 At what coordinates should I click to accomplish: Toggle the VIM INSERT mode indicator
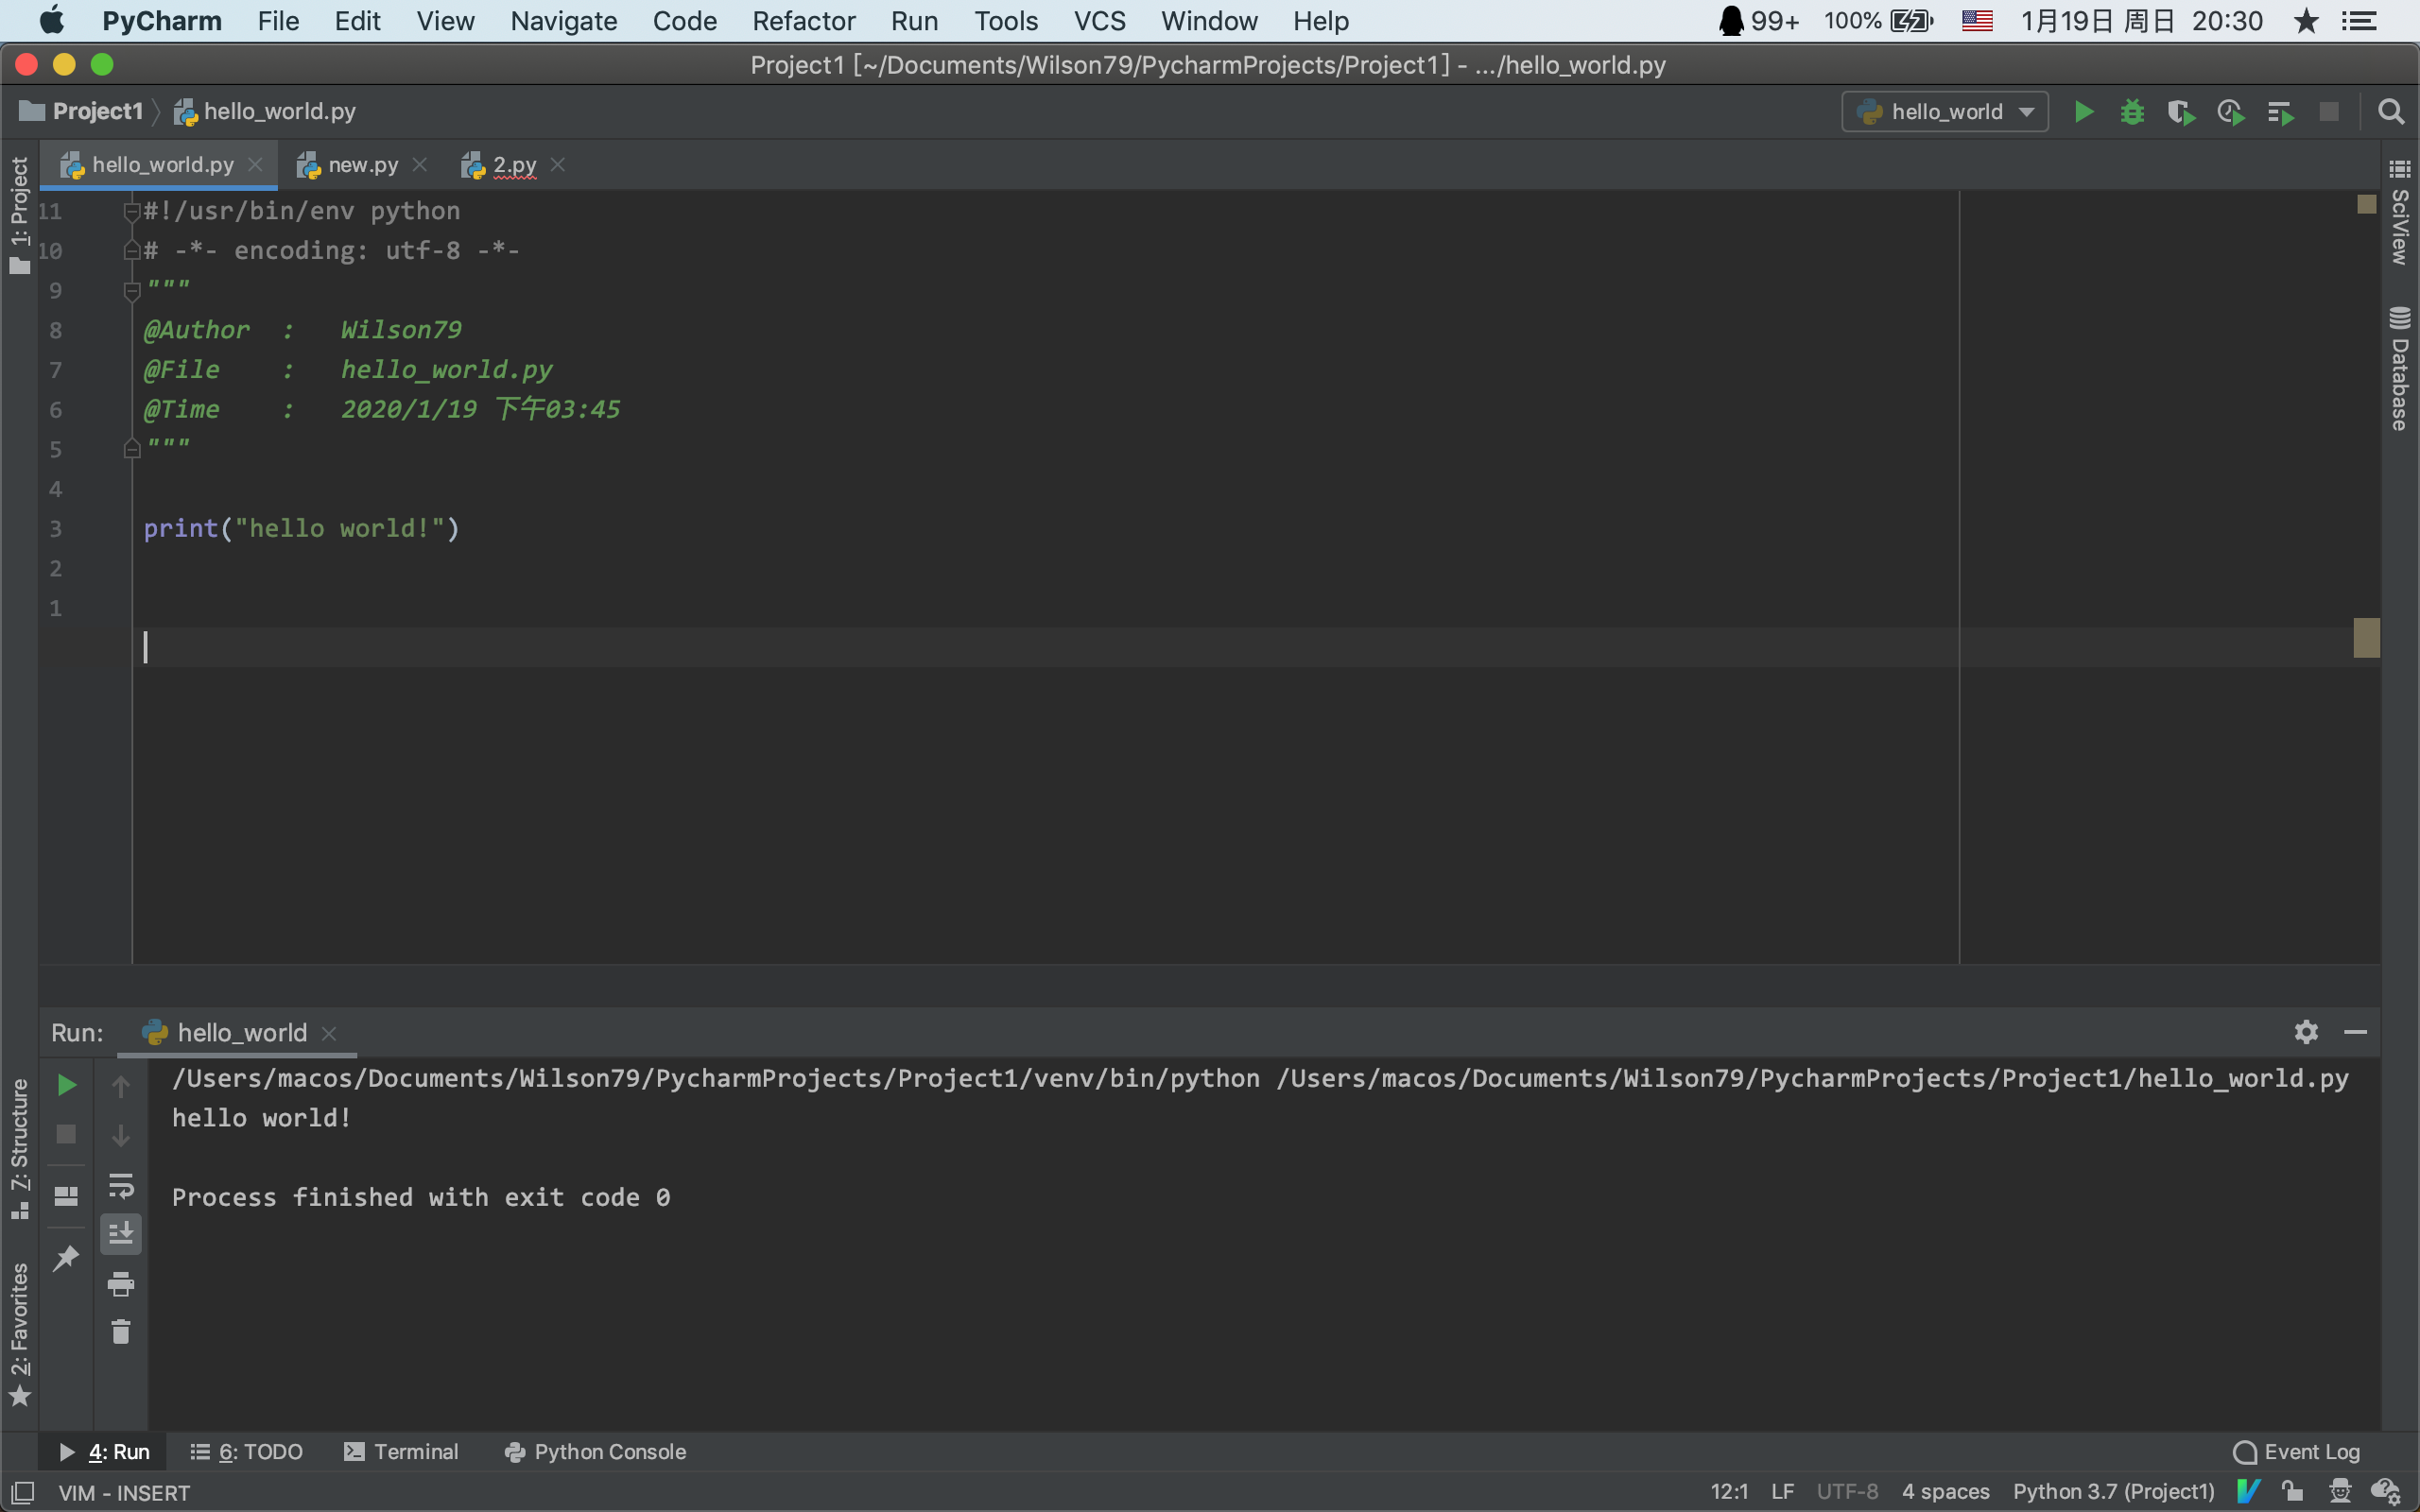pyautogui.click(x=124, y=1491)
